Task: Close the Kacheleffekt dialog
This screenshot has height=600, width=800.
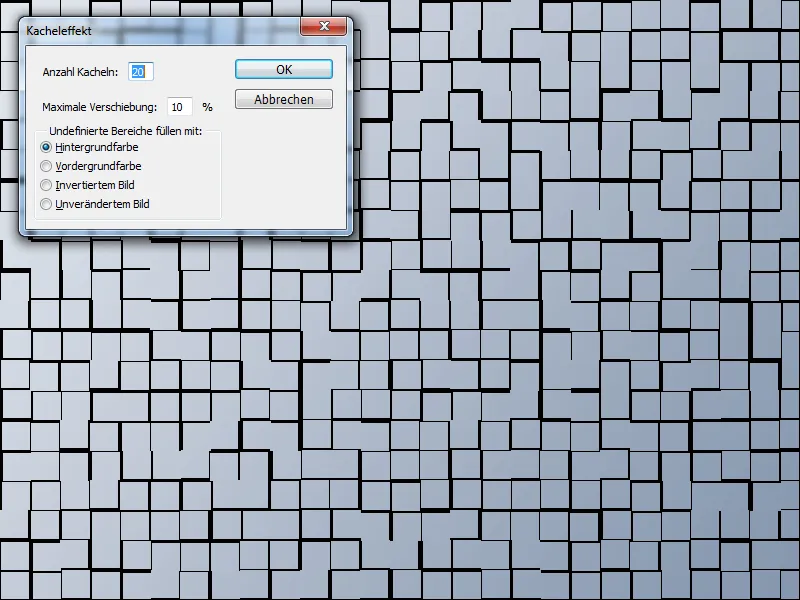Action: [x=324, y=26]
